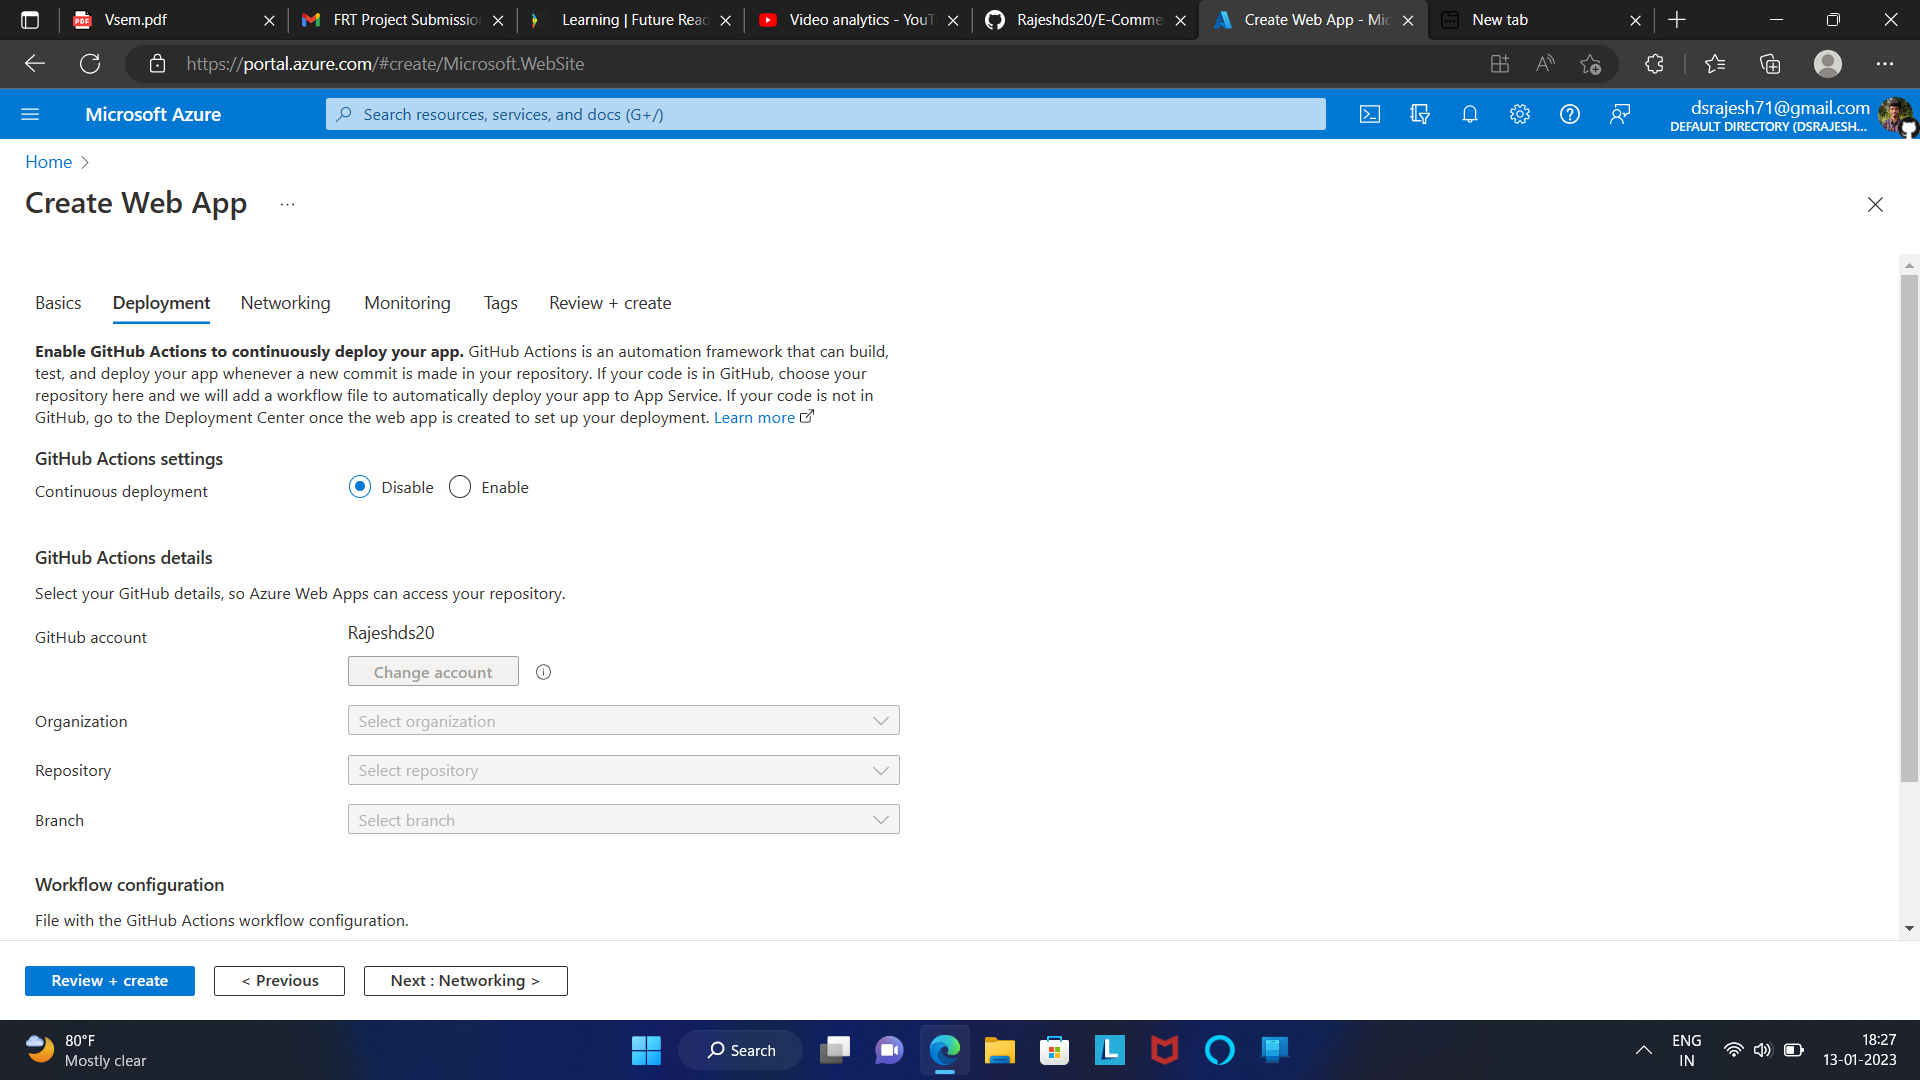Expand the Select branch dropdown
The height and width of the screenshot is (1080, 1920).
[x=623, y=819]
